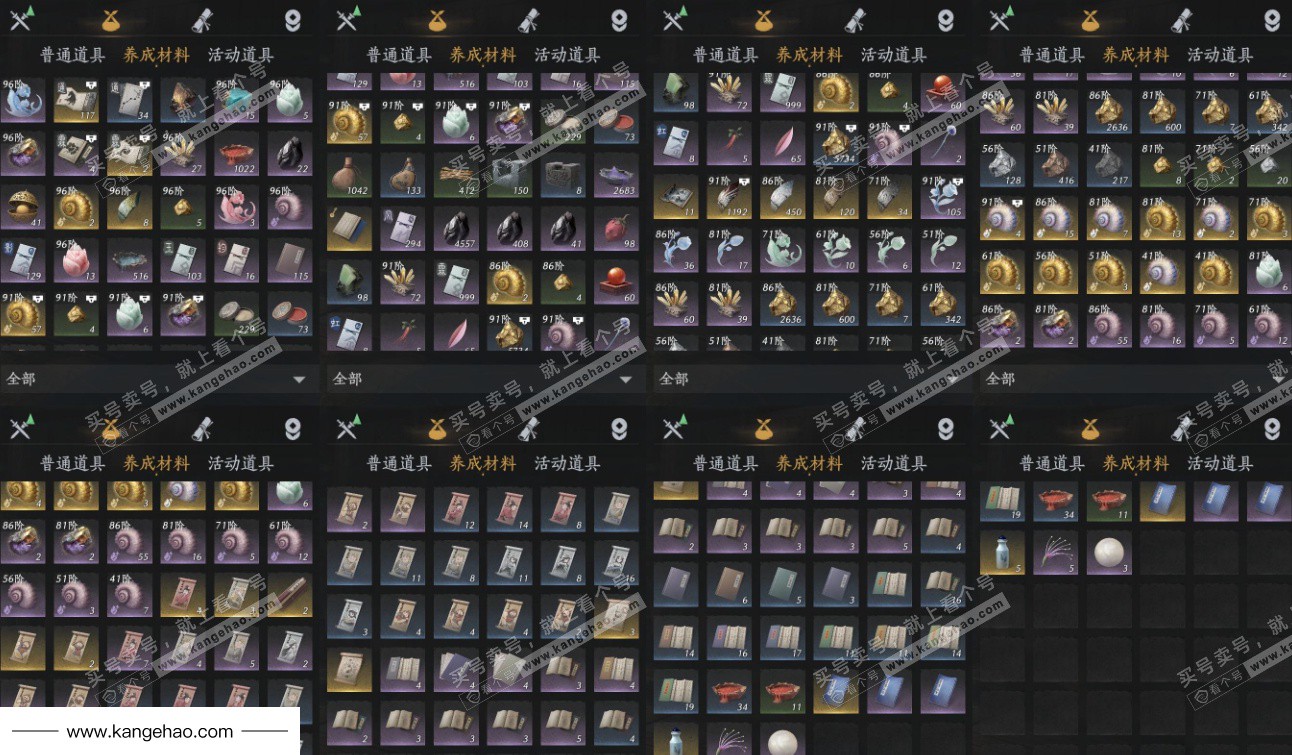
Task: Expand 全部 filter in top-left inventory panel
Action: 160,379
